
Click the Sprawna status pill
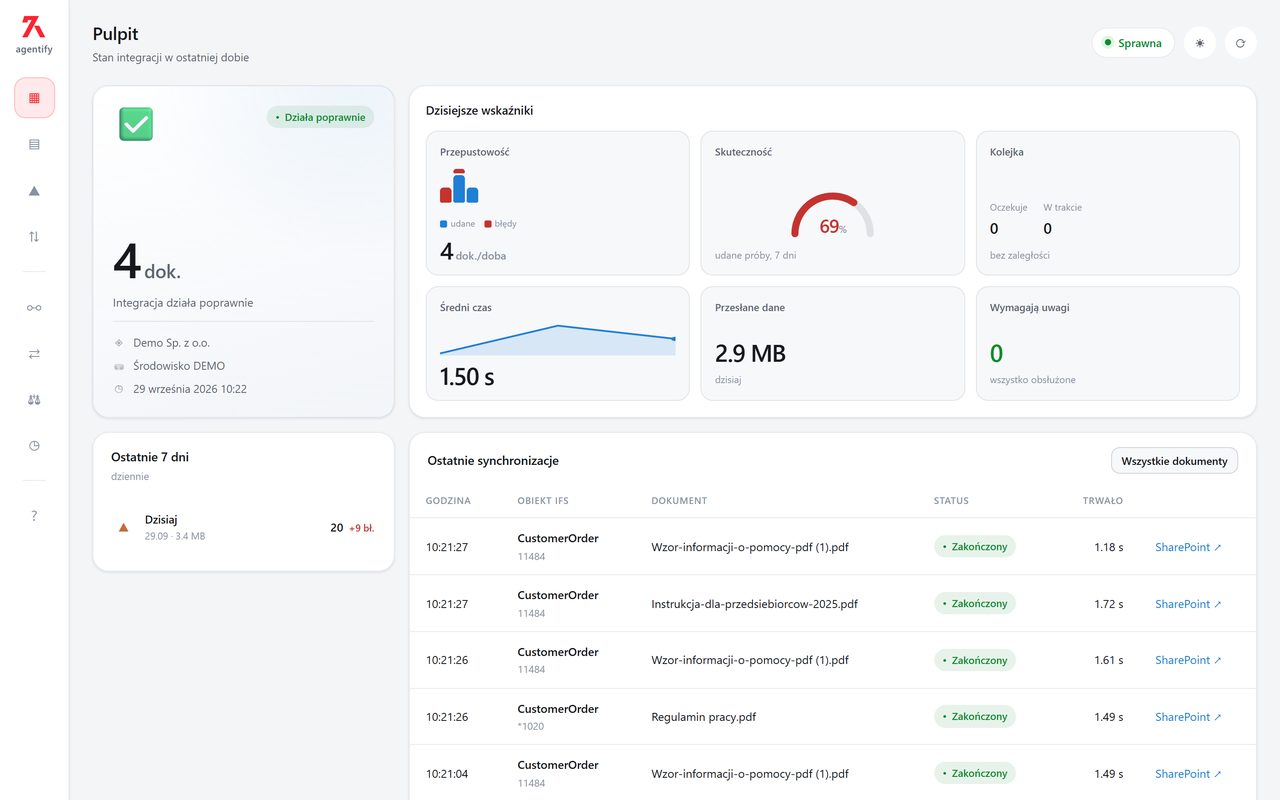tap(1133, 43)
